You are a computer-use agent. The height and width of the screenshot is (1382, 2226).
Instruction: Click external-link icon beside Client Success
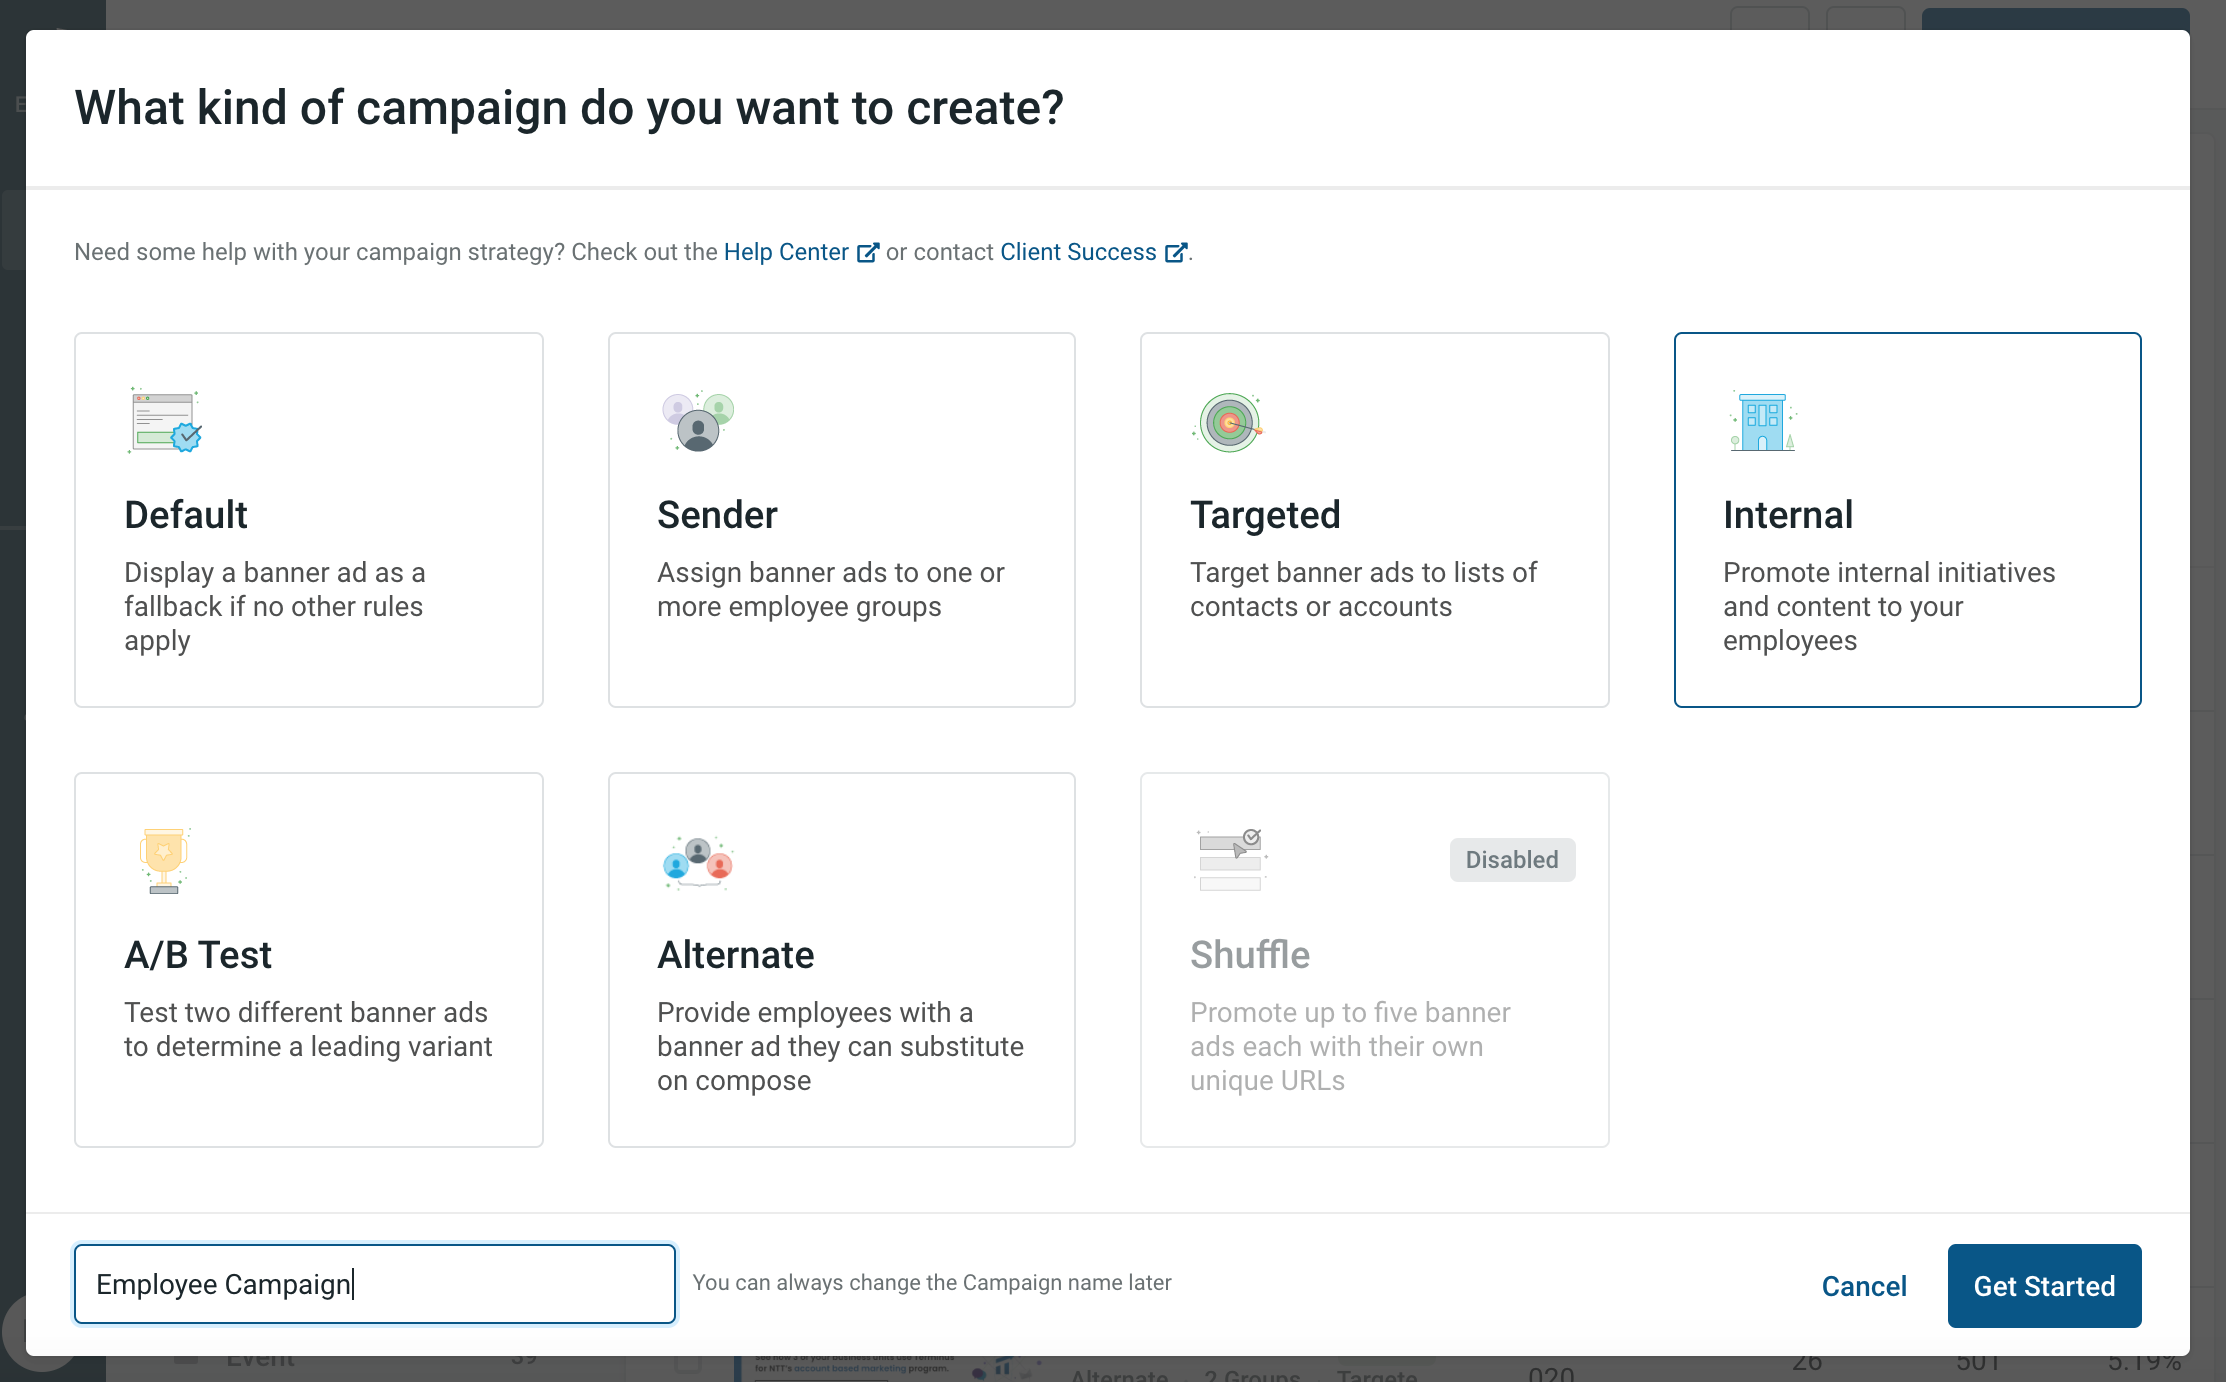pyautogui.click(x=1176, y=253)
